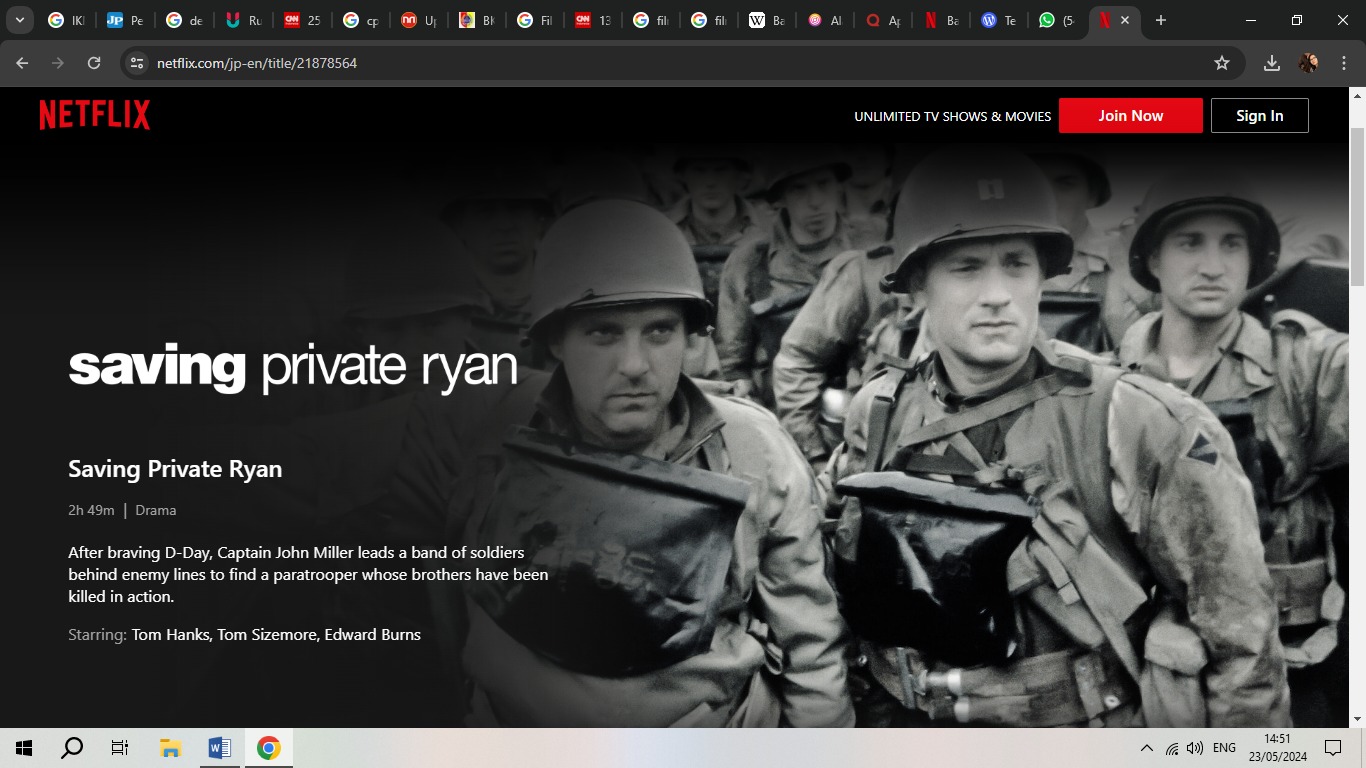
Task: Click the scrollbar up arrow
Action: [1357, 95]
